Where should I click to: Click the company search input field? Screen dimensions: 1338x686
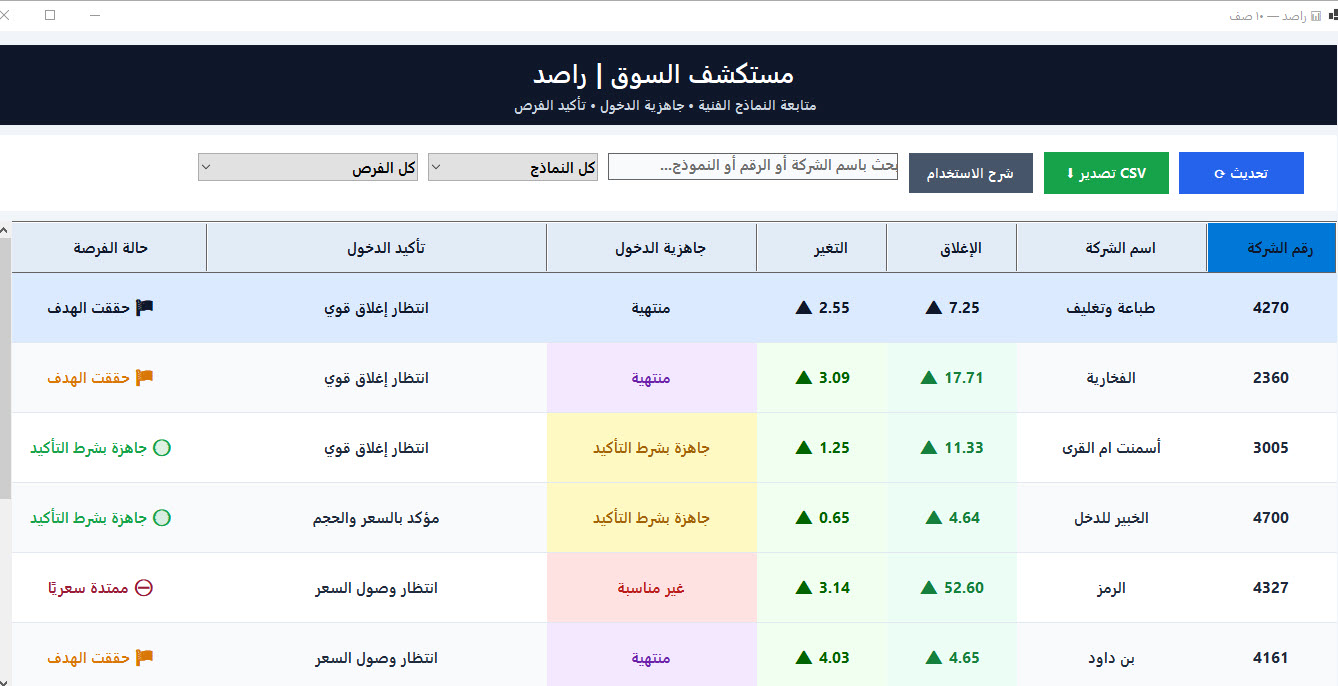coord(753,167)
